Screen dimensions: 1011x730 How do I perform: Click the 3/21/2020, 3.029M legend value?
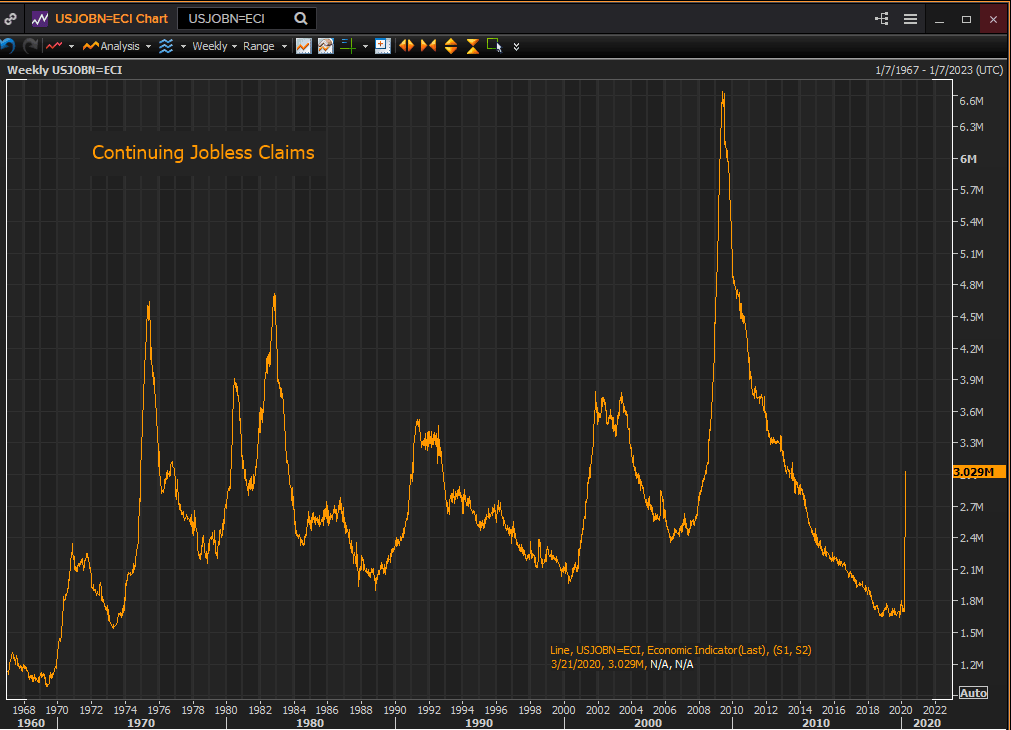[x=598, y=664]
